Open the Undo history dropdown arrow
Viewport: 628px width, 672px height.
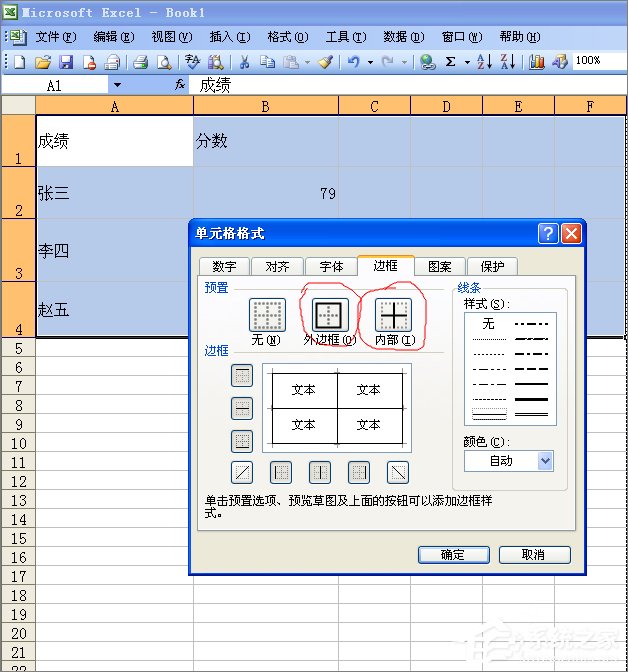[x=371, y=62]
